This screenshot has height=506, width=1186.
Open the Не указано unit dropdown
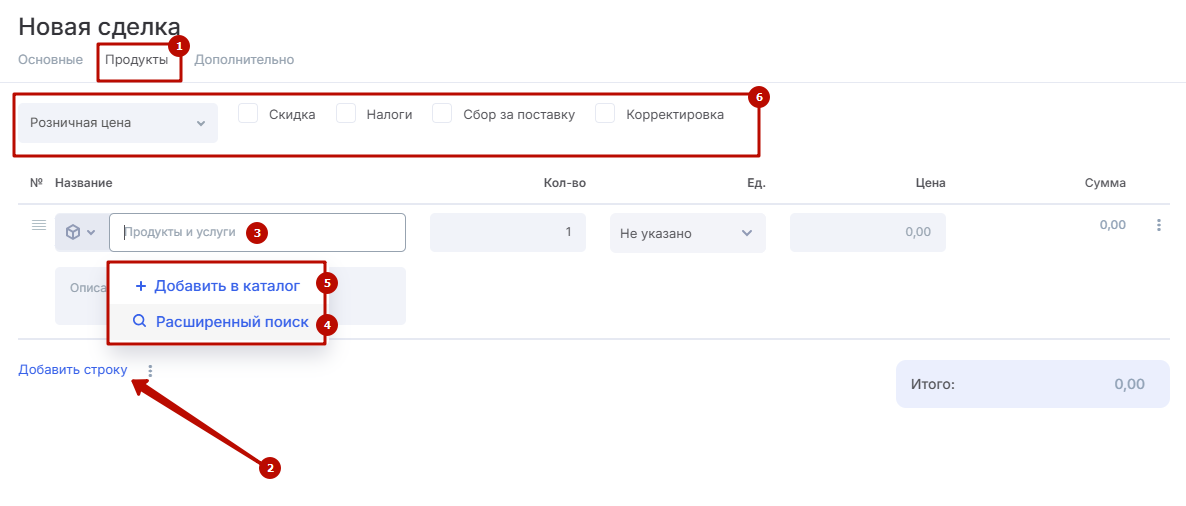[x=687, y=233]
